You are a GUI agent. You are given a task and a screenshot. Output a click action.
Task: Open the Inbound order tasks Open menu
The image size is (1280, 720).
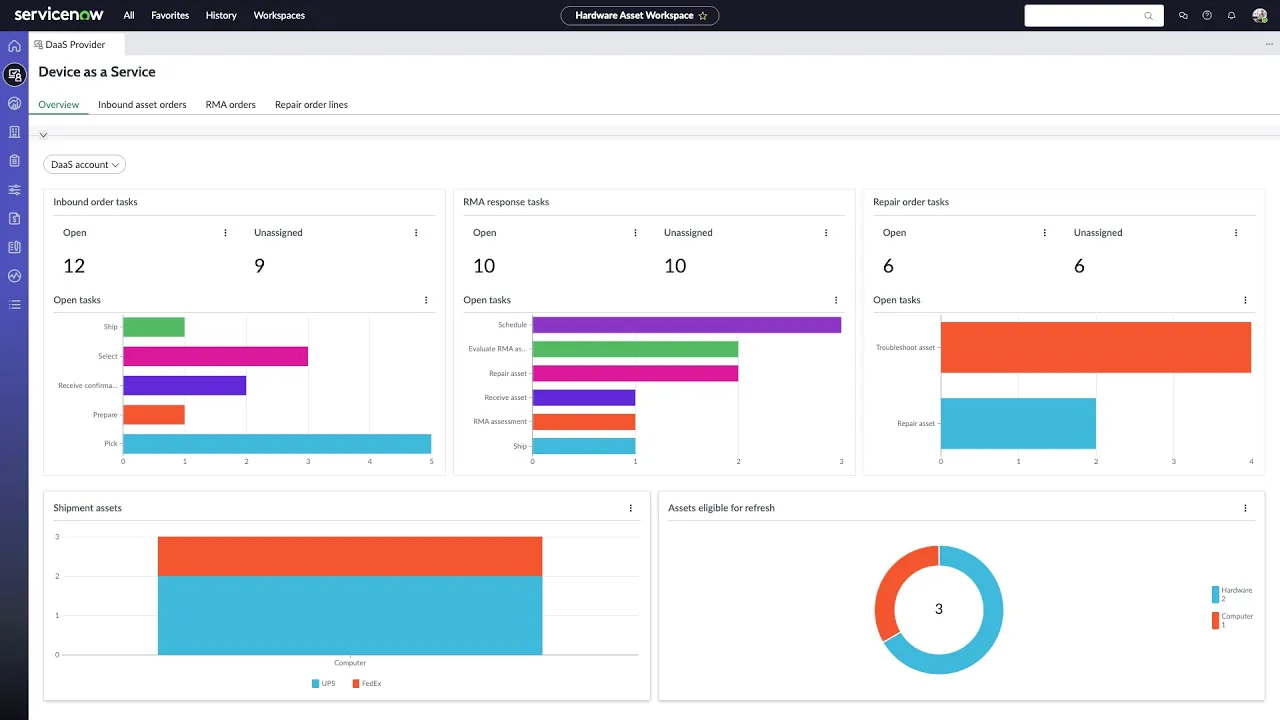(225, 232)
